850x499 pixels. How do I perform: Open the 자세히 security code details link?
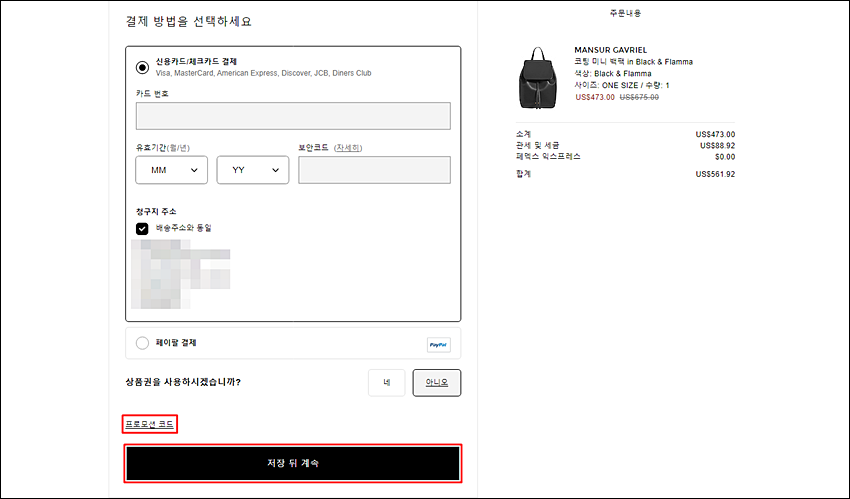pos(348,147)
